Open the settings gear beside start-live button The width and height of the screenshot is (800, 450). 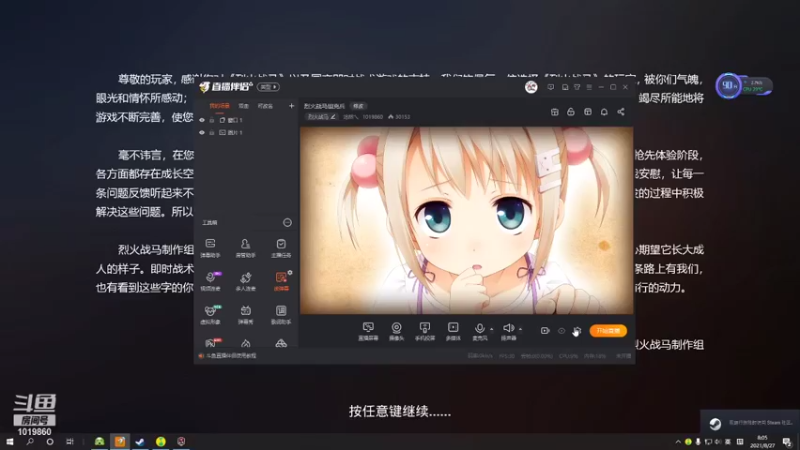pyautogui.click(x=577, y=331)
